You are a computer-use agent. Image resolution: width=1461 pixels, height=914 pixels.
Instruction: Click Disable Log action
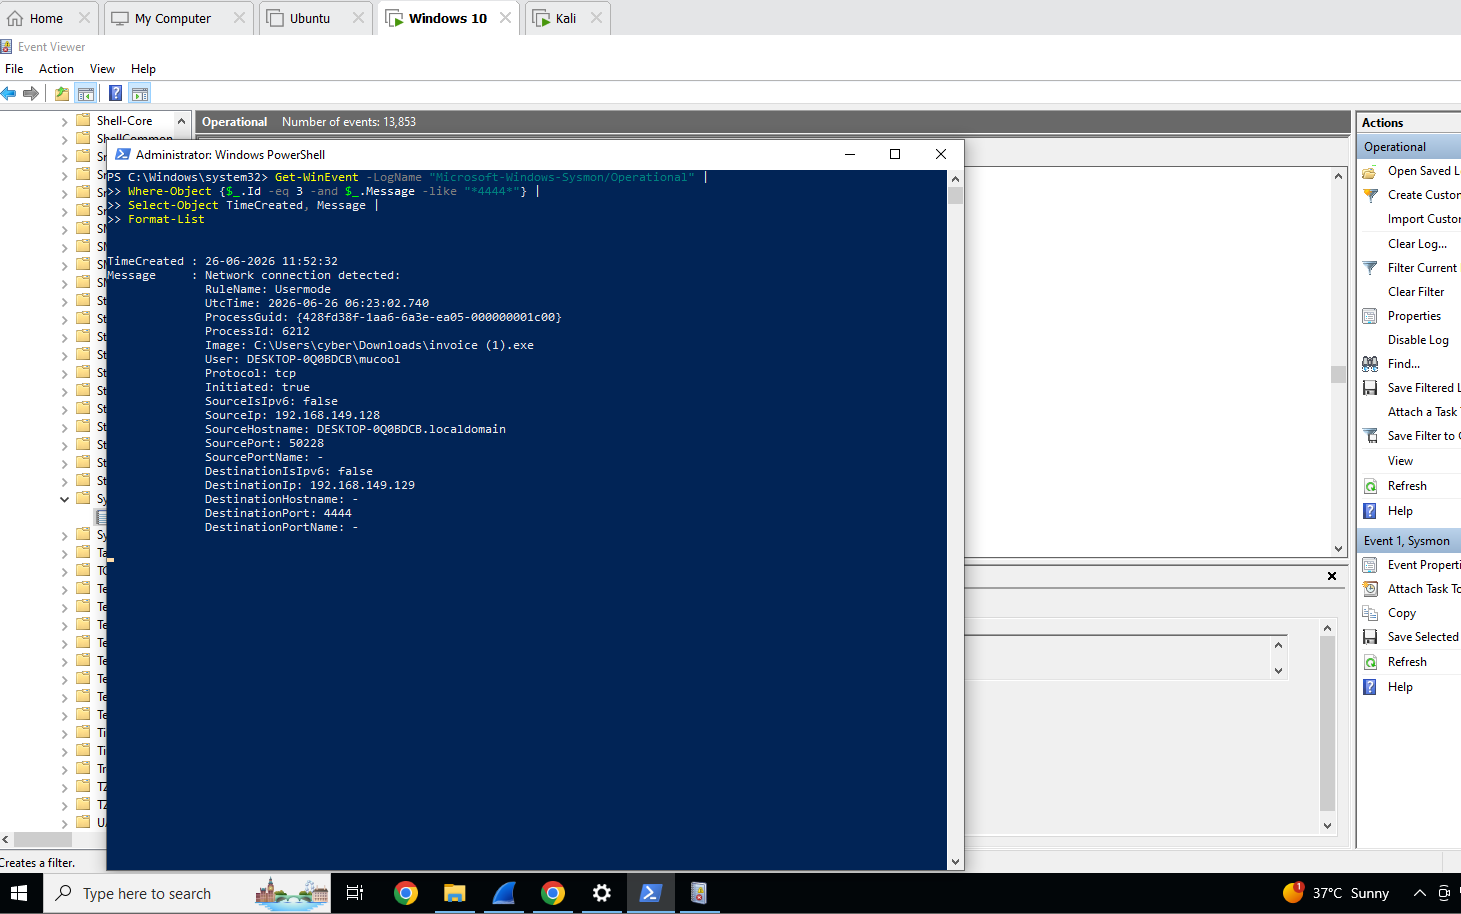coord(1418,340)
